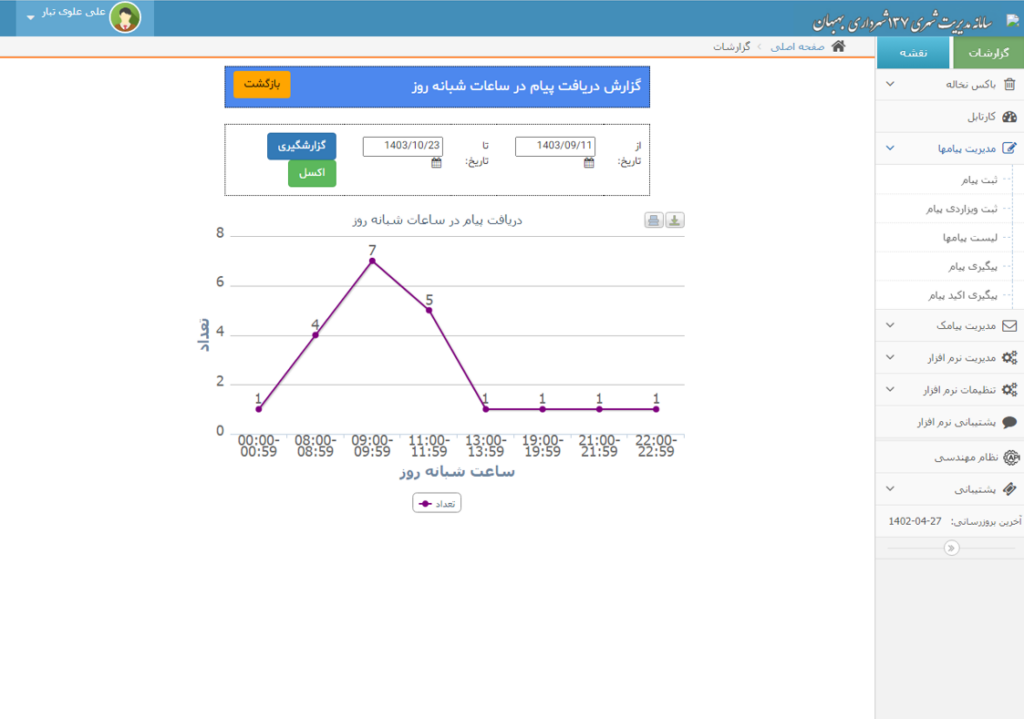The height and width of the screenshot is (719, 1024).
Task: Click the chart print icon
Action: [x=654, y=221]
